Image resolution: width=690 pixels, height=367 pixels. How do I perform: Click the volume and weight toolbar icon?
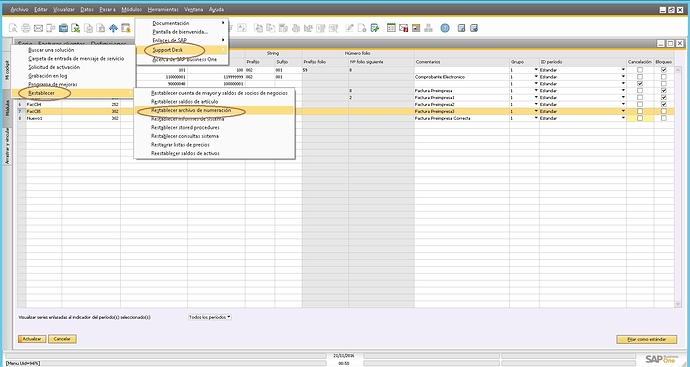(308, 28)
